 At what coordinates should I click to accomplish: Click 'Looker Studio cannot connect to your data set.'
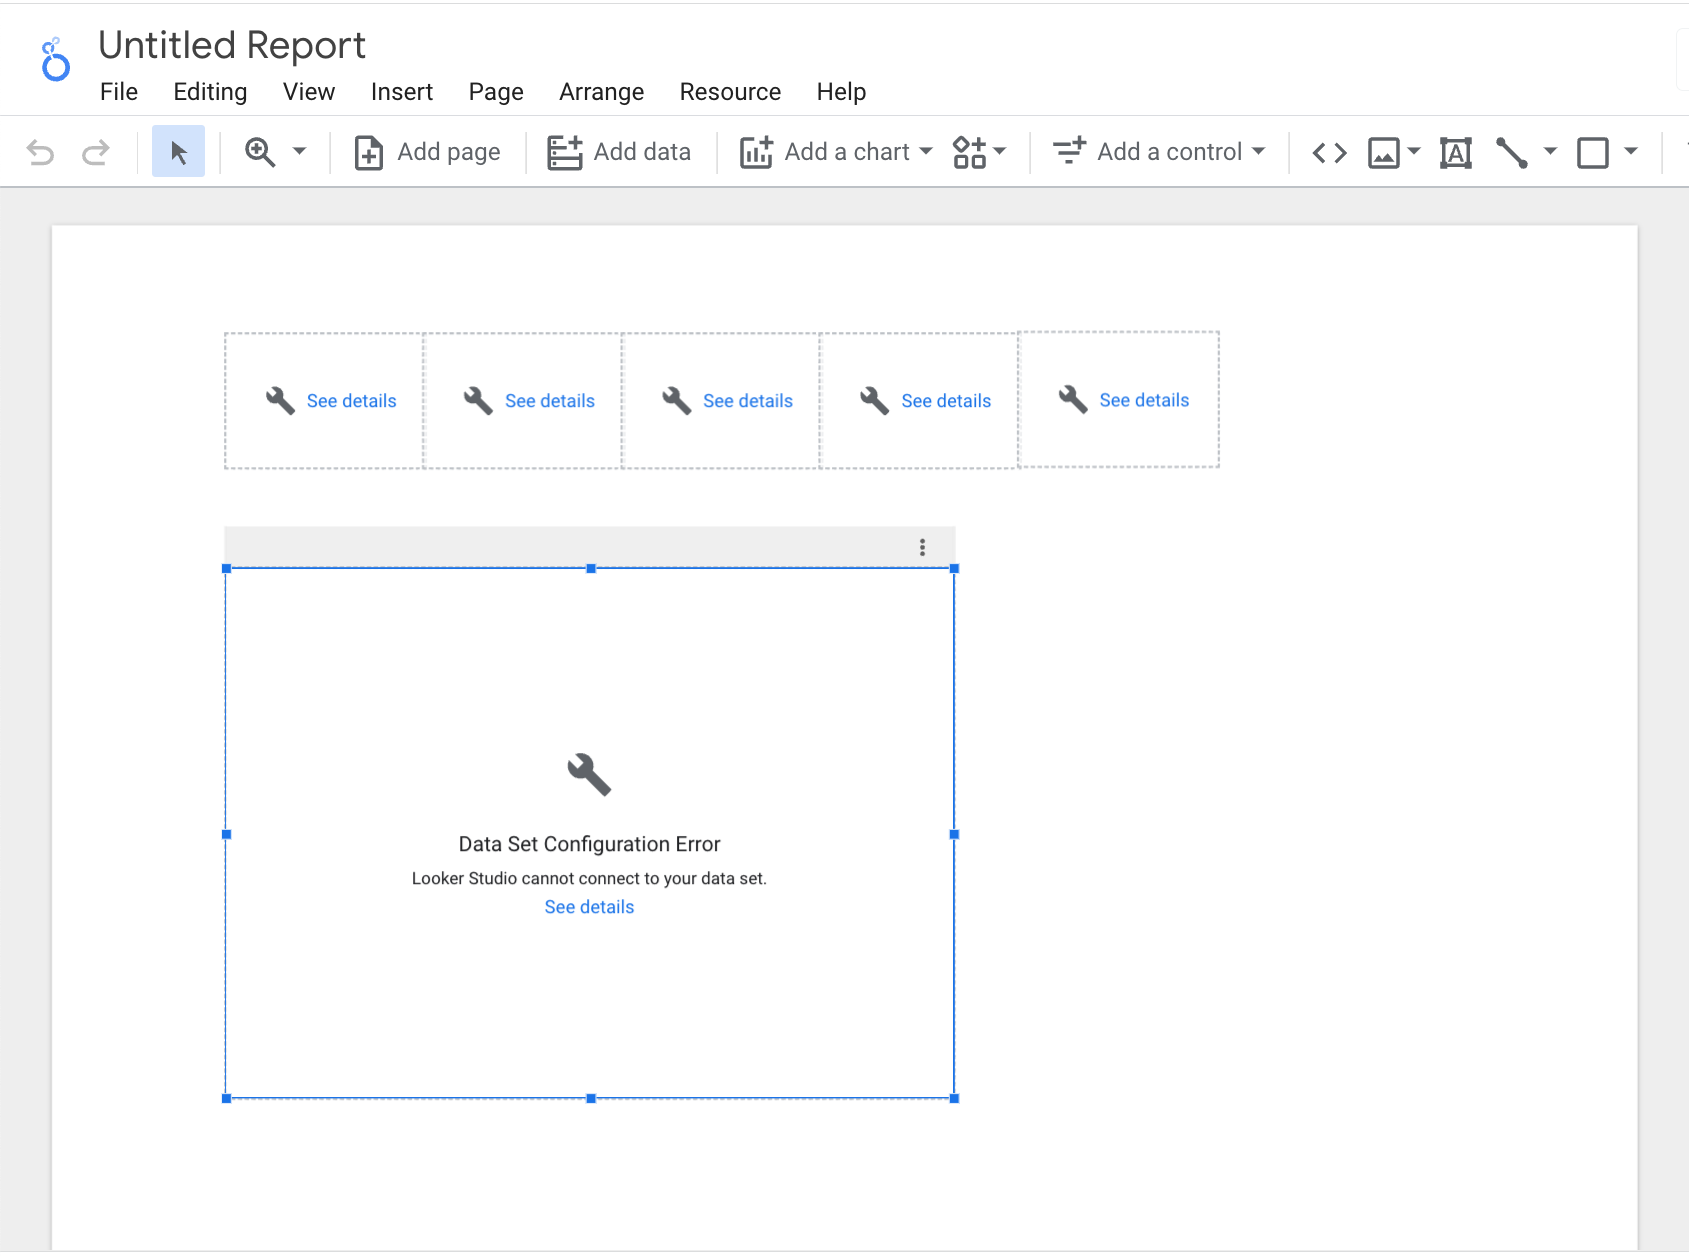(589, 878)
